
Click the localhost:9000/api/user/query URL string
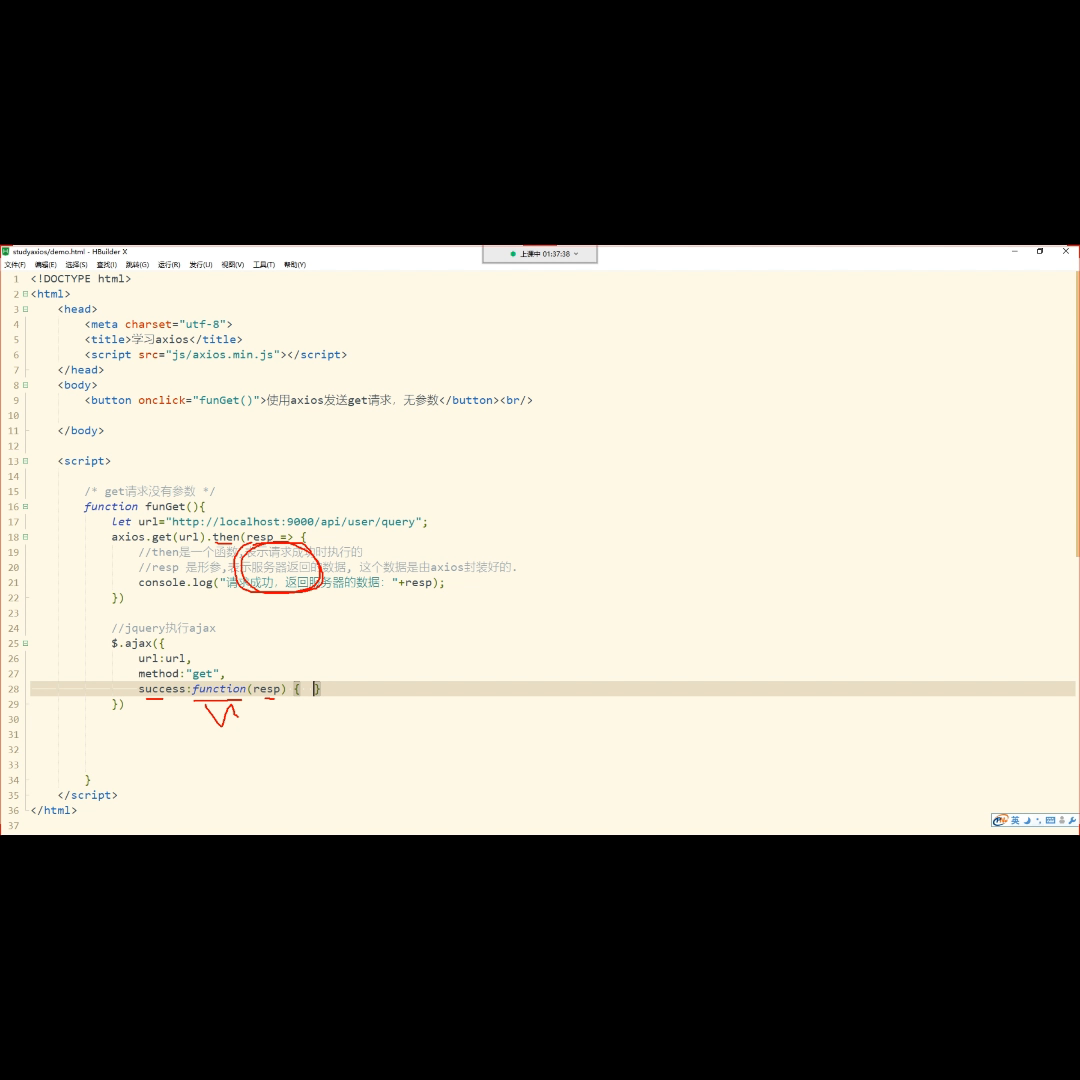[293, 522]
